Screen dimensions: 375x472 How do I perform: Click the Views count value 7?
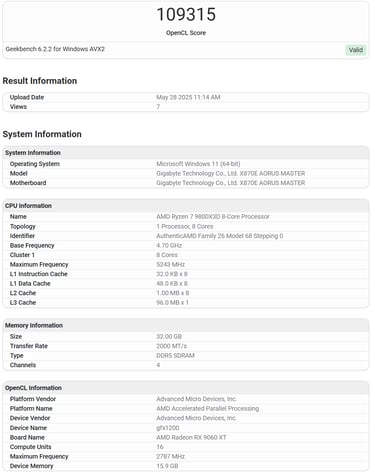pyautogui.click(x=158, y=107)
